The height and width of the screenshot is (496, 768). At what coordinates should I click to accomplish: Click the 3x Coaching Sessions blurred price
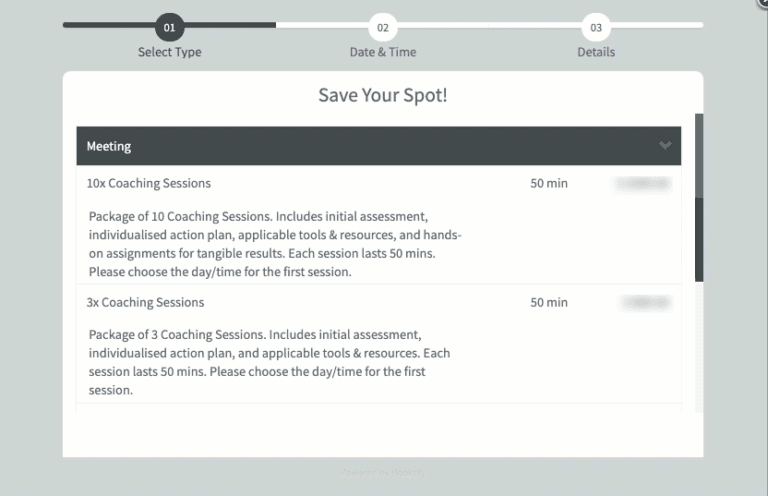click(645, 302)
